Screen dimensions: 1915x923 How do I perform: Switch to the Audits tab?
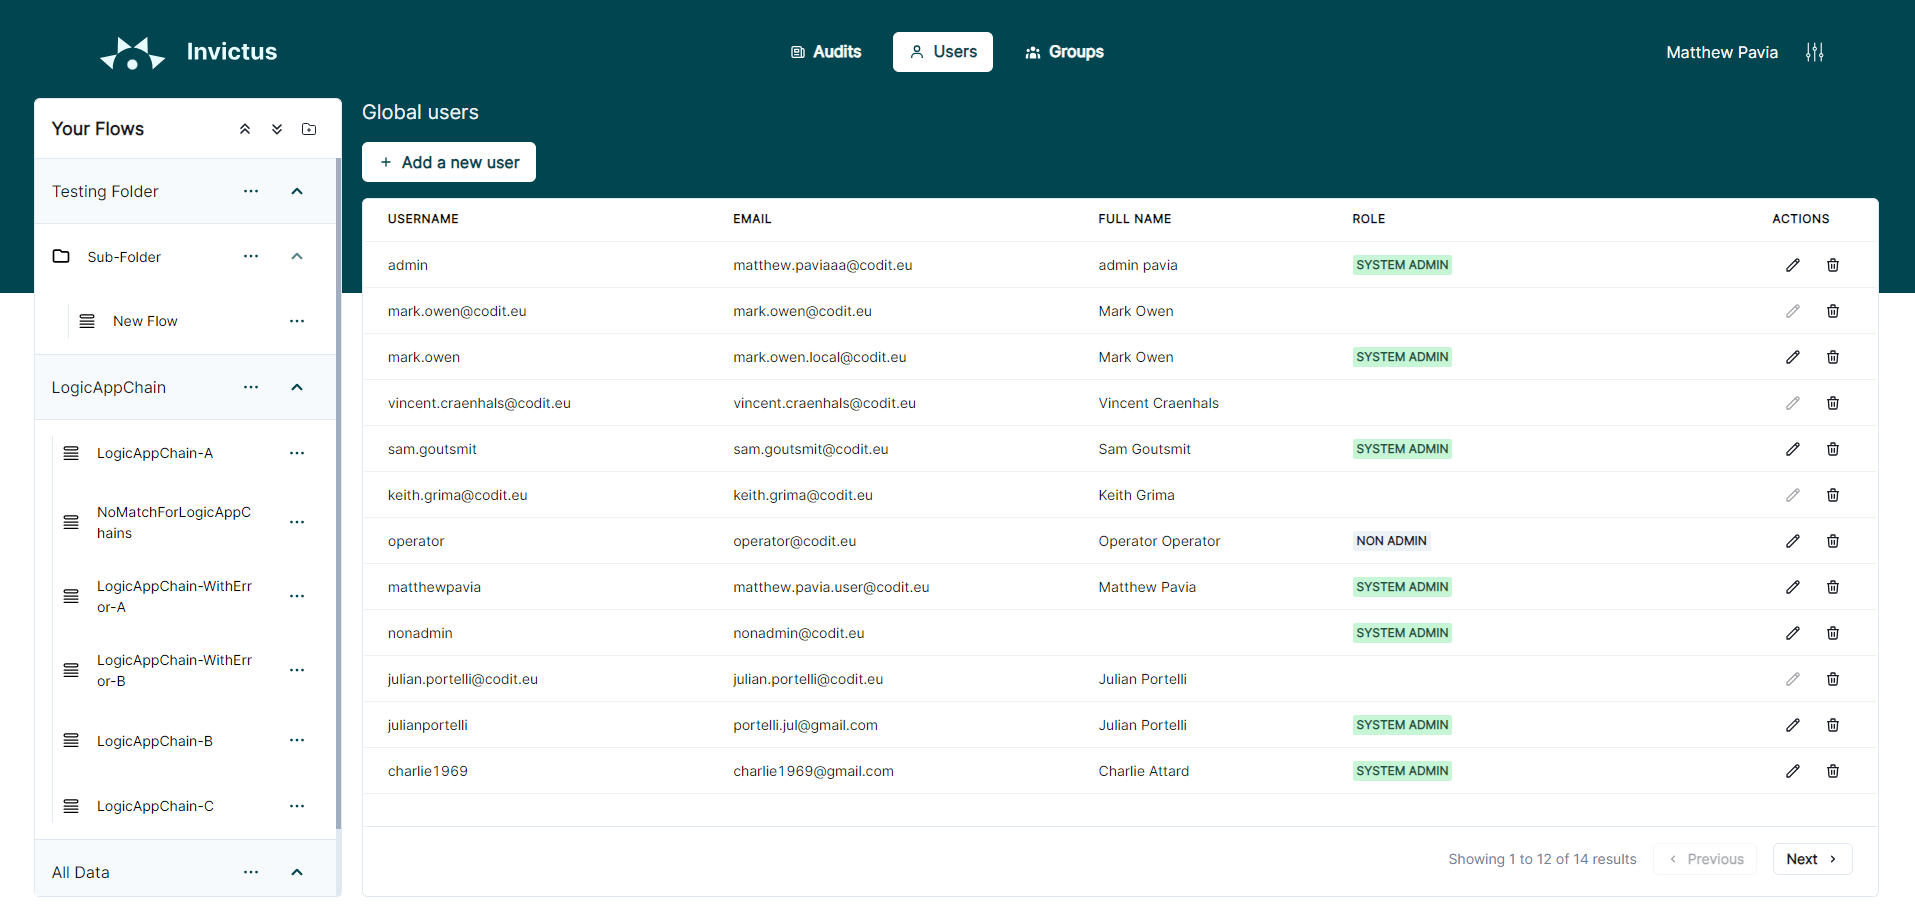tap(825, 51)
